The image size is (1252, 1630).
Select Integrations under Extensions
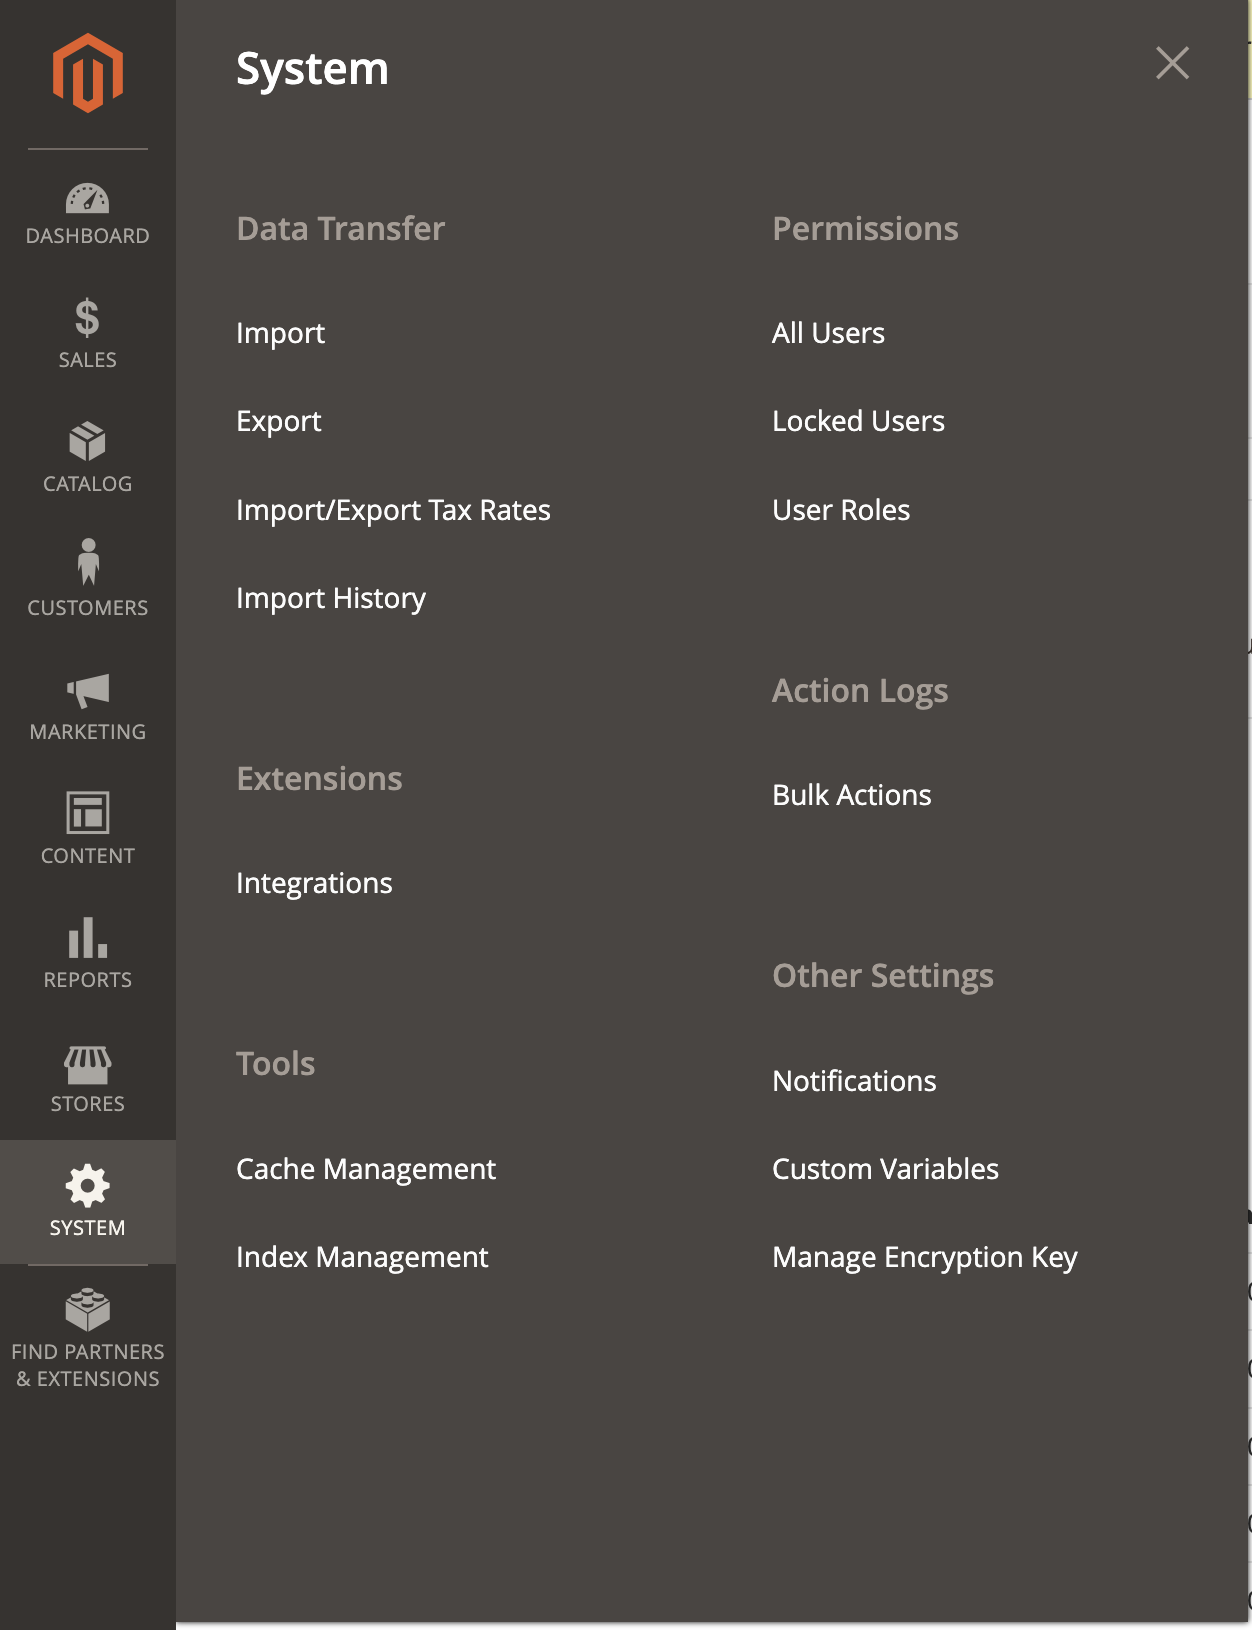click(314, 883)
